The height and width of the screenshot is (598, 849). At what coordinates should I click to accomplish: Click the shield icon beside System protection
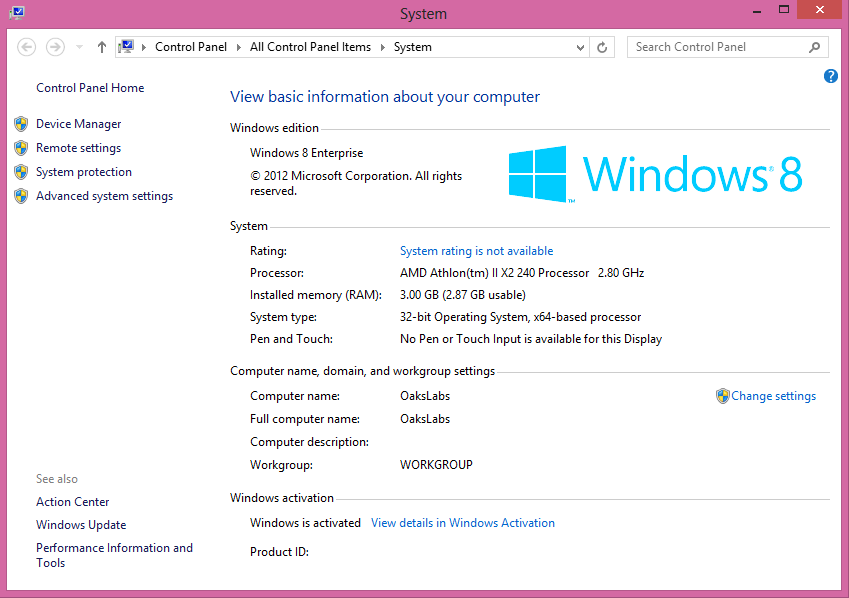point(21,172)
